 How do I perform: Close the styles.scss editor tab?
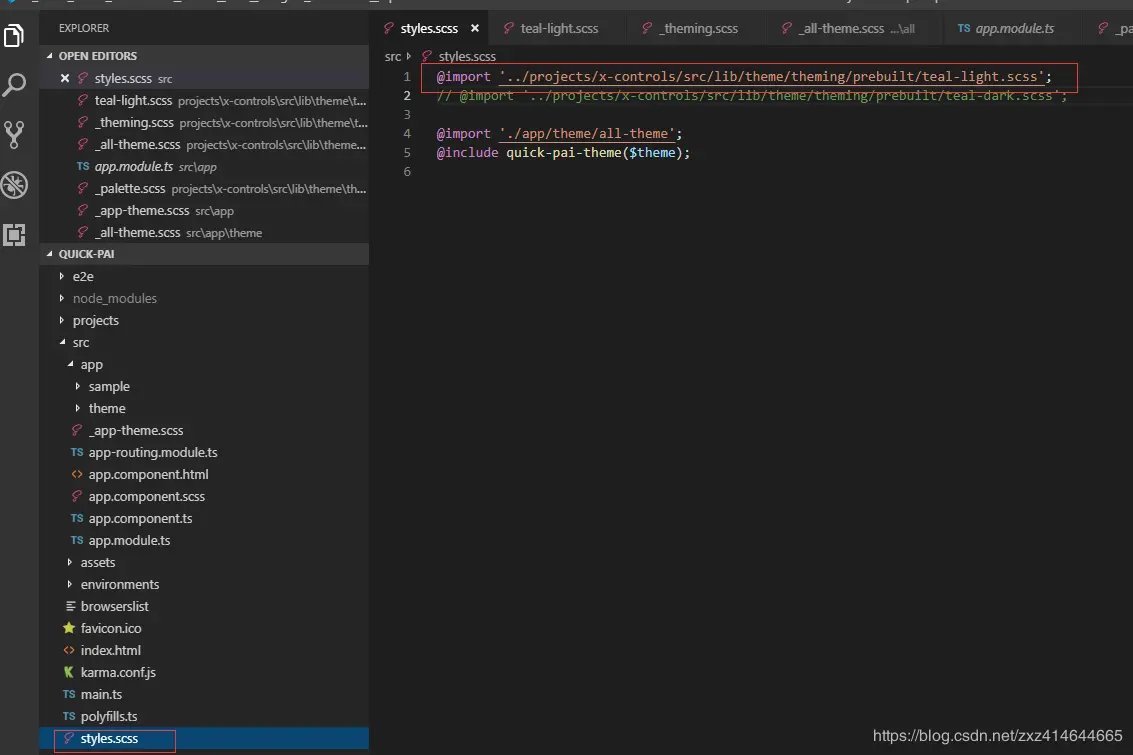click(x=475, y=29)
